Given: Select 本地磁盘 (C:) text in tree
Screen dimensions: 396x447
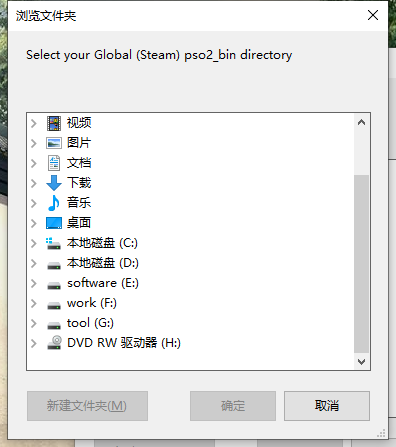Looking at the screenshot, I should [102, 243].
